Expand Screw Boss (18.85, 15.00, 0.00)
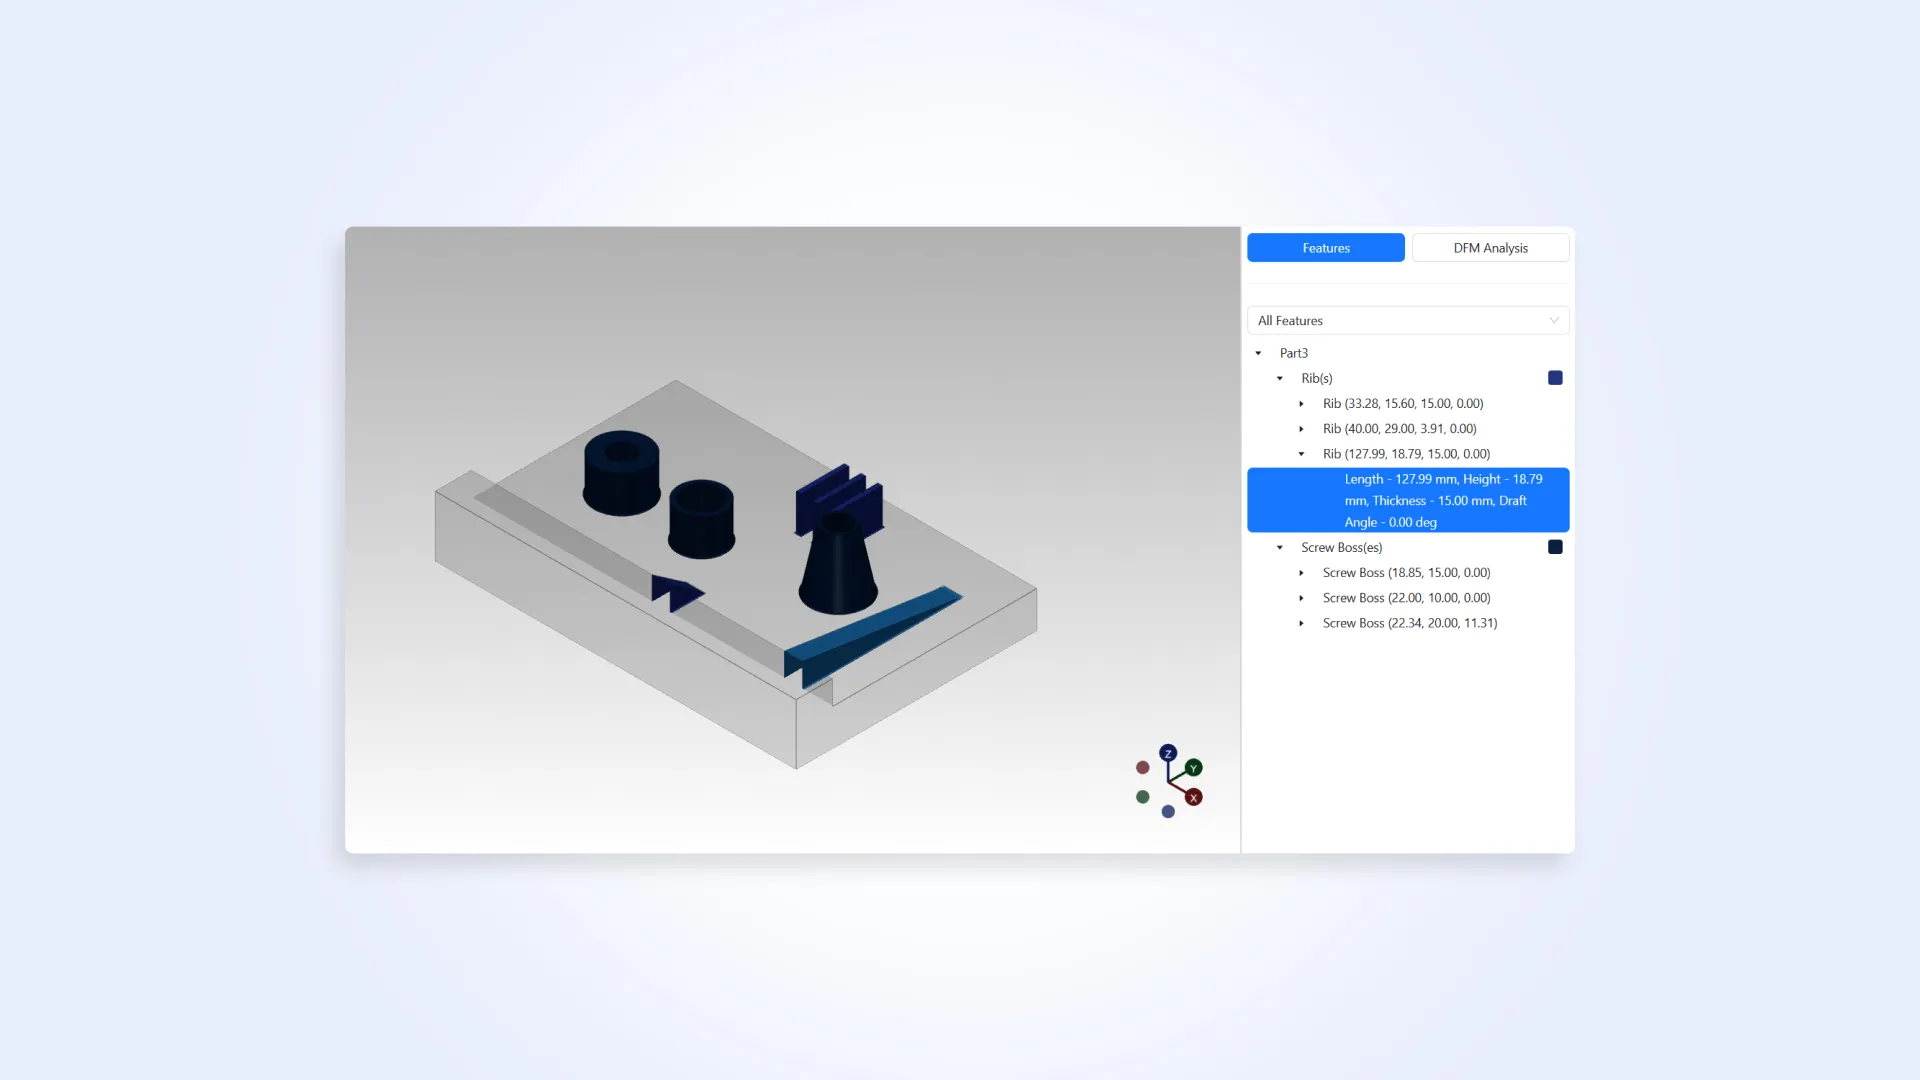The height and width of the screenshot is (1080, 1920). pyautogui.click(x=1301, y=573)
